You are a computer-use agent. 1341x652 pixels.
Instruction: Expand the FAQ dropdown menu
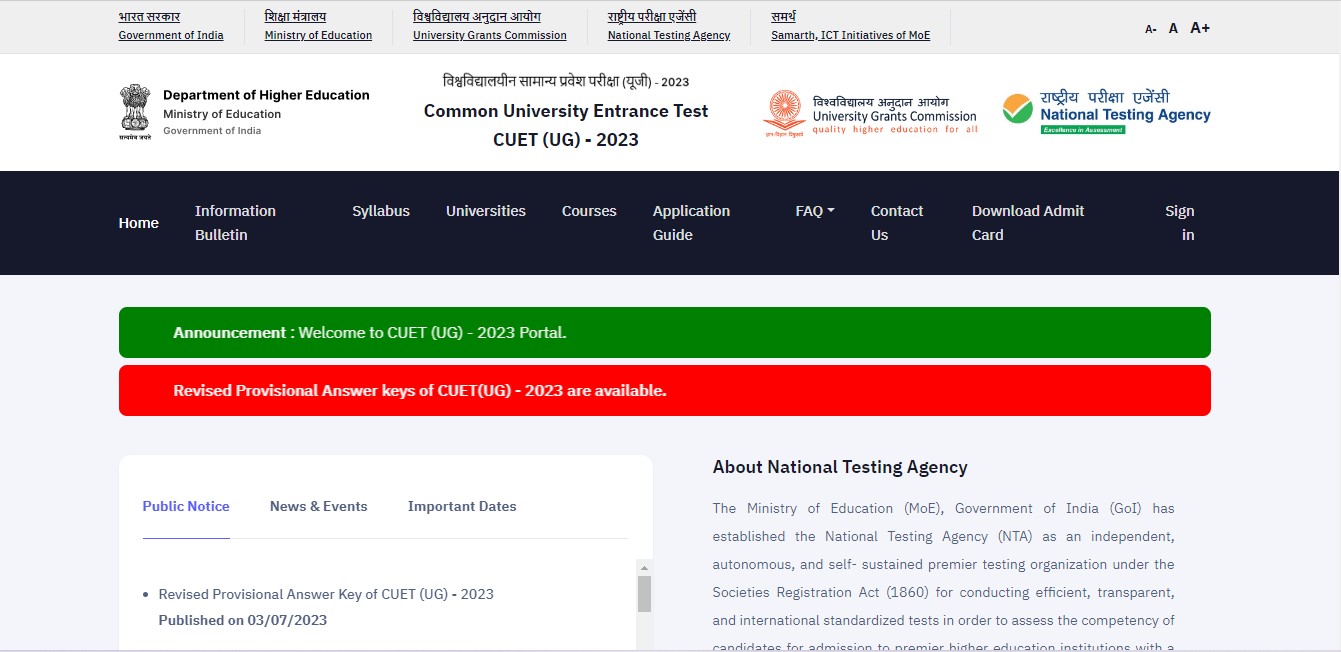[814, 211]
